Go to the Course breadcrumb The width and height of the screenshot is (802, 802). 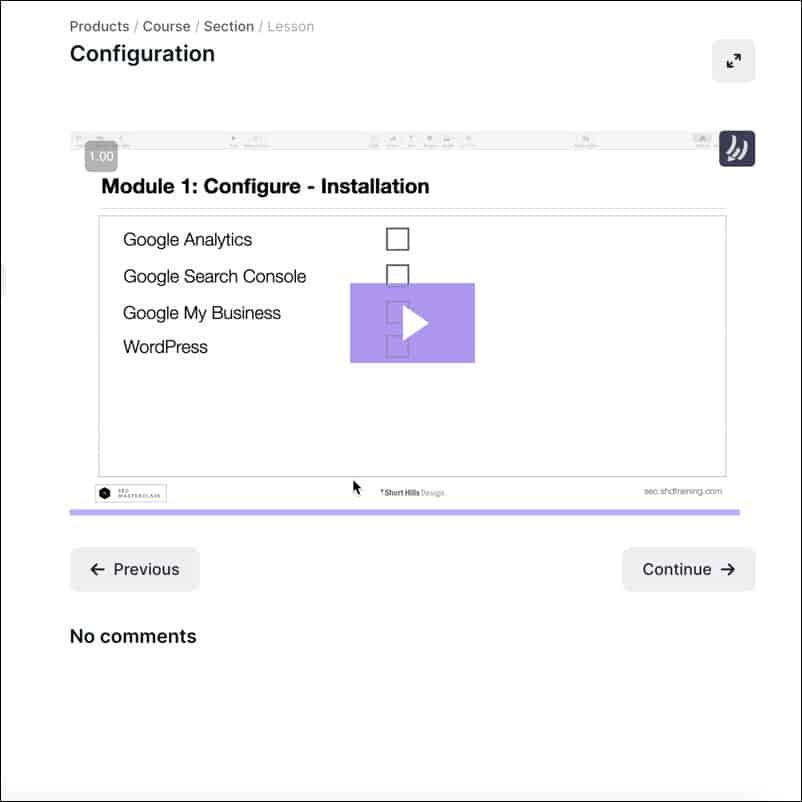click(166, 26)
